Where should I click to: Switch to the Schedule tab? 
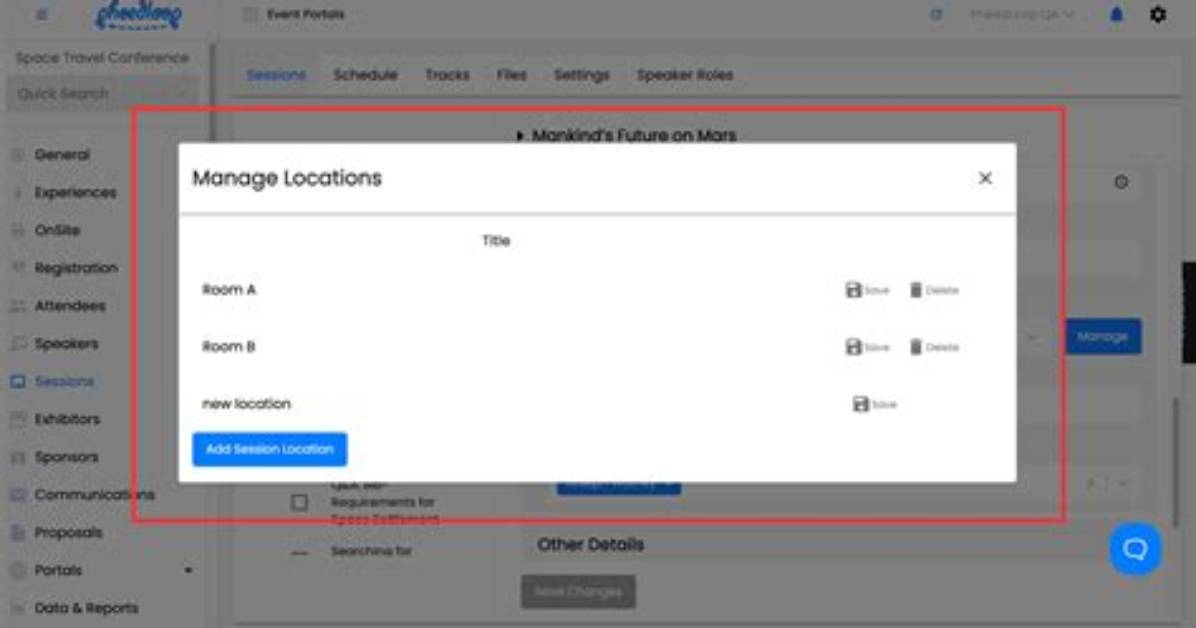[x=365, y=75]
